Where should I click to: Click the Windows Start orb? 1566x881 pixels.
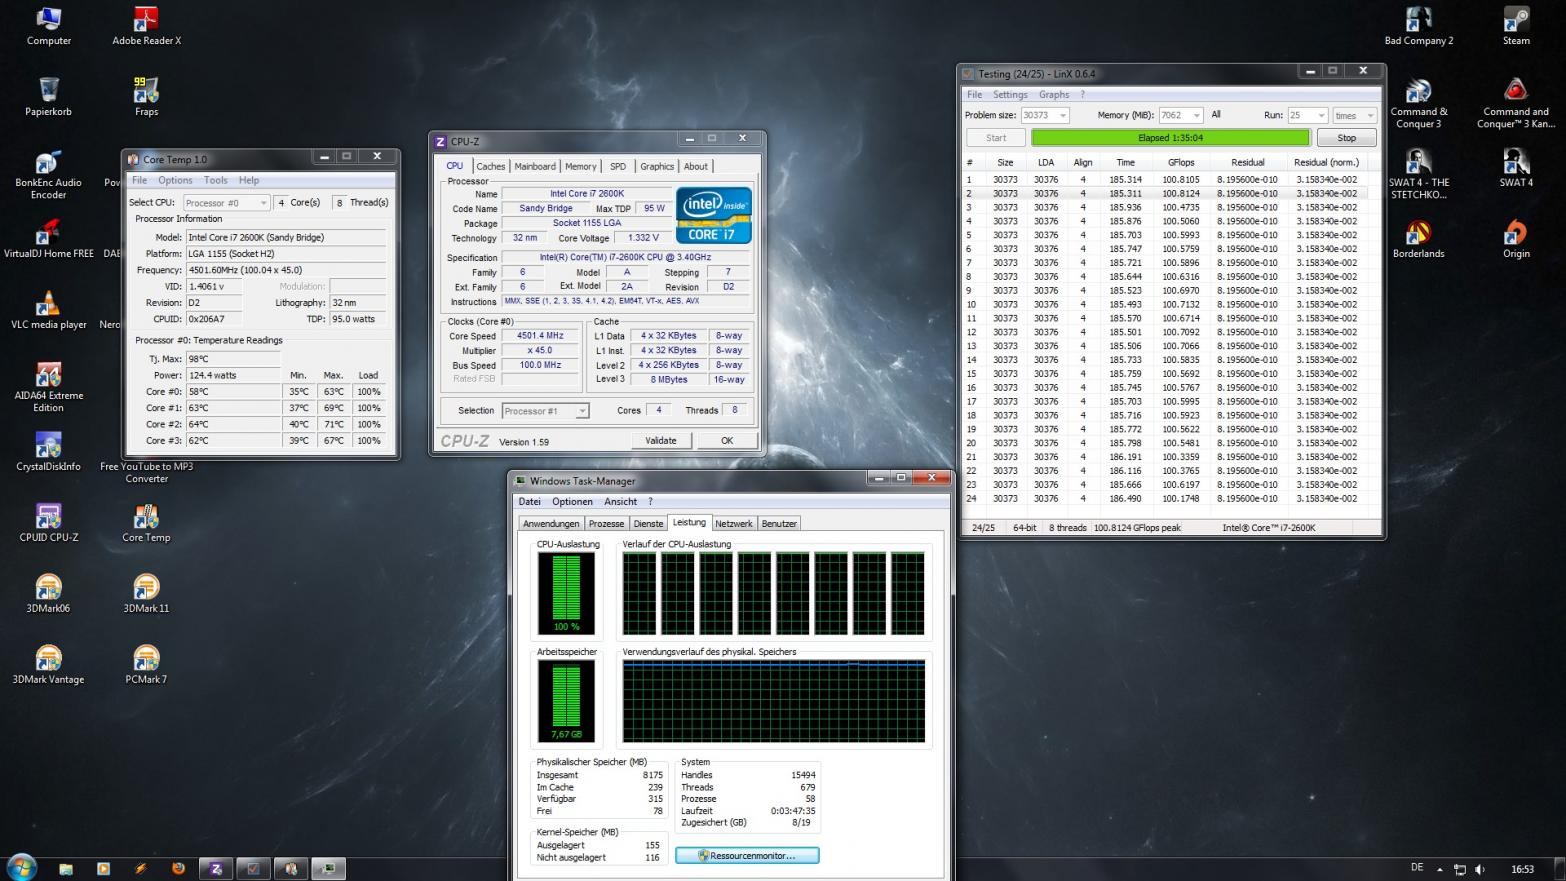[x=21, y=866]
